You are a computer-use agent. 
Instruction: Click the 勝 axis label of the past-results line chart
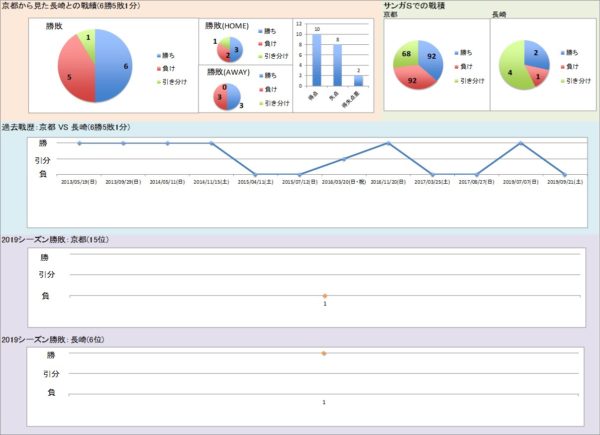pos(43,143)
